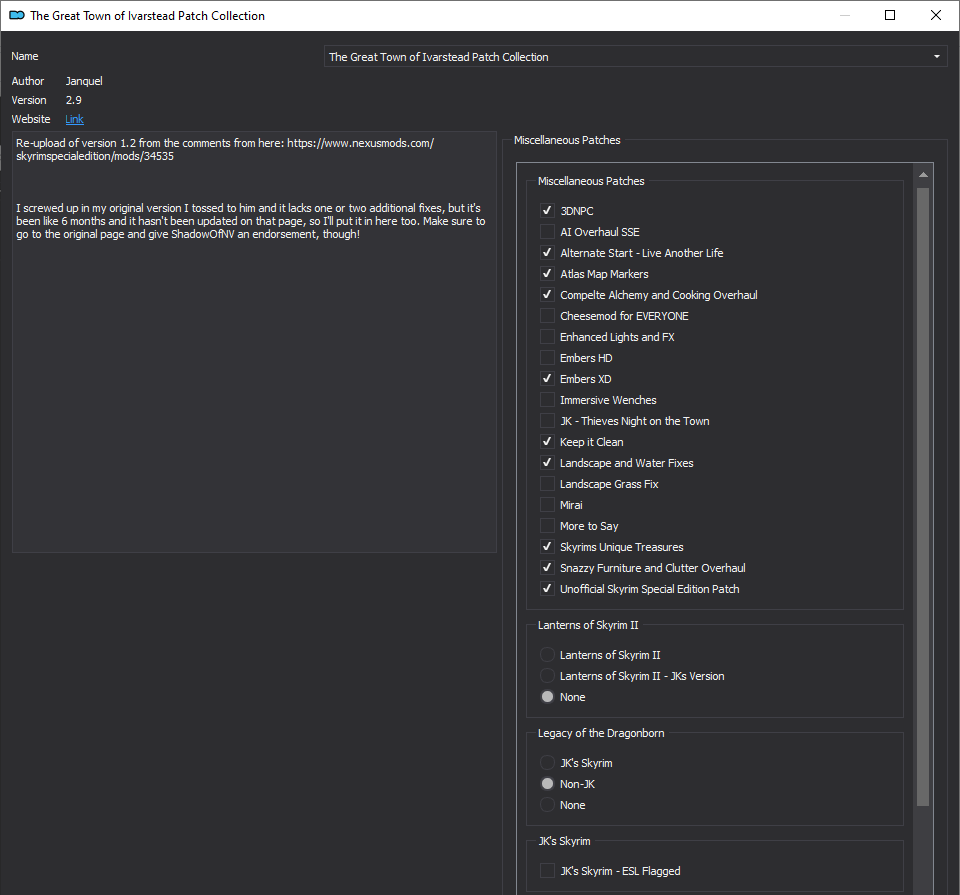Screen dimensions: 960x895
Task: Open the Name dropdown arrow
Action: pyautogui.click(x=936, y=56)
